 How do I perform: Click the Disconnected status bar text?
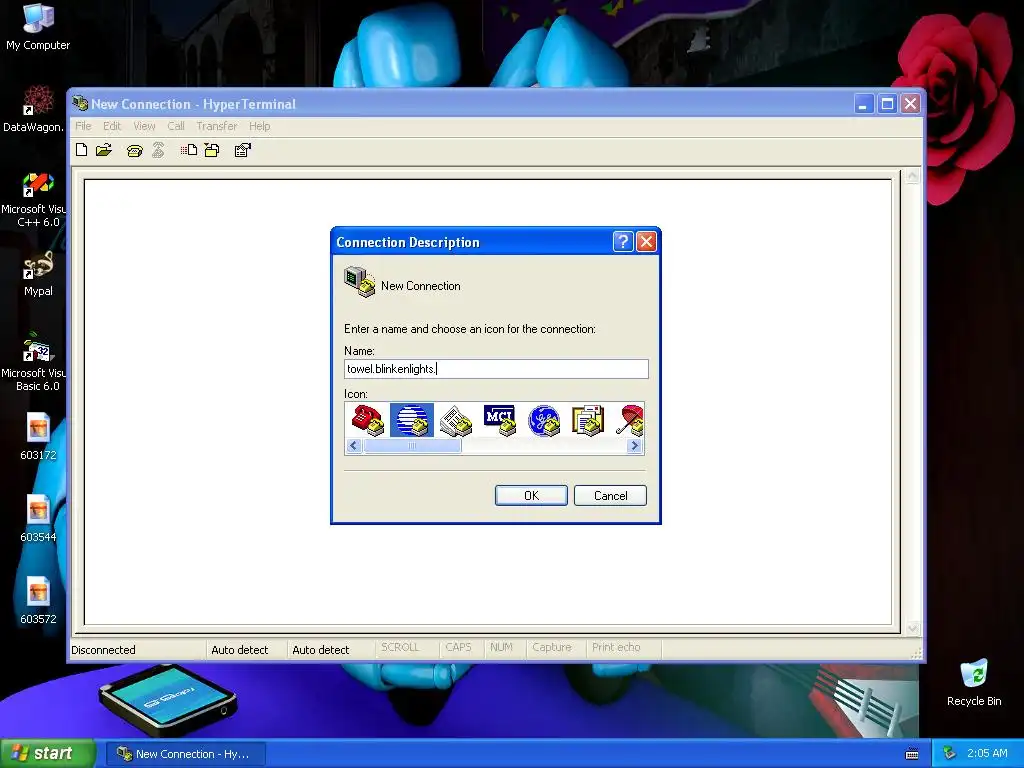pyautogui.click(x=103, y=650)
